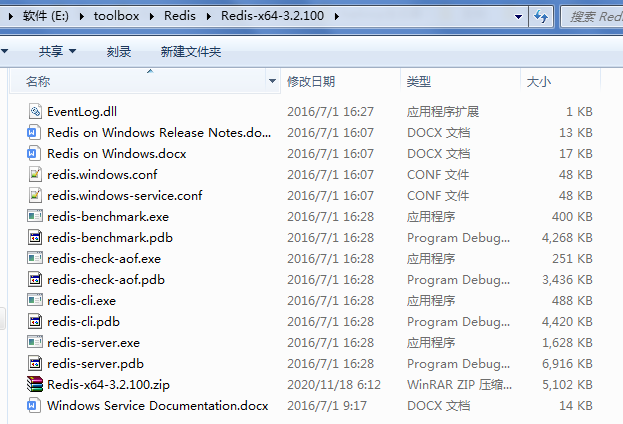The width and height of the screenshot is (623, 424).
Task: Expand the arrow after toolbox breadcrumb
Action: tap(152, 16)
